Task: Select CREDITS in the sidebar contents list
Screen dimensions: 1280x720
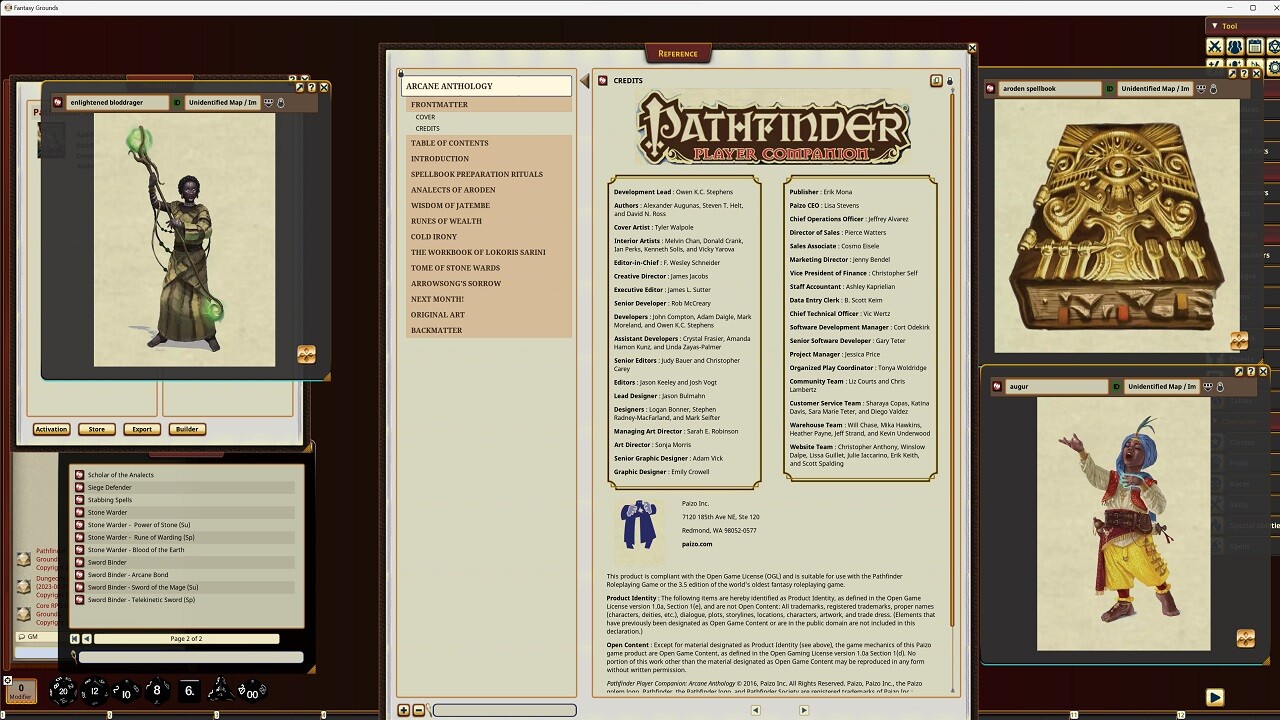Action: click(x=426, y=128)
